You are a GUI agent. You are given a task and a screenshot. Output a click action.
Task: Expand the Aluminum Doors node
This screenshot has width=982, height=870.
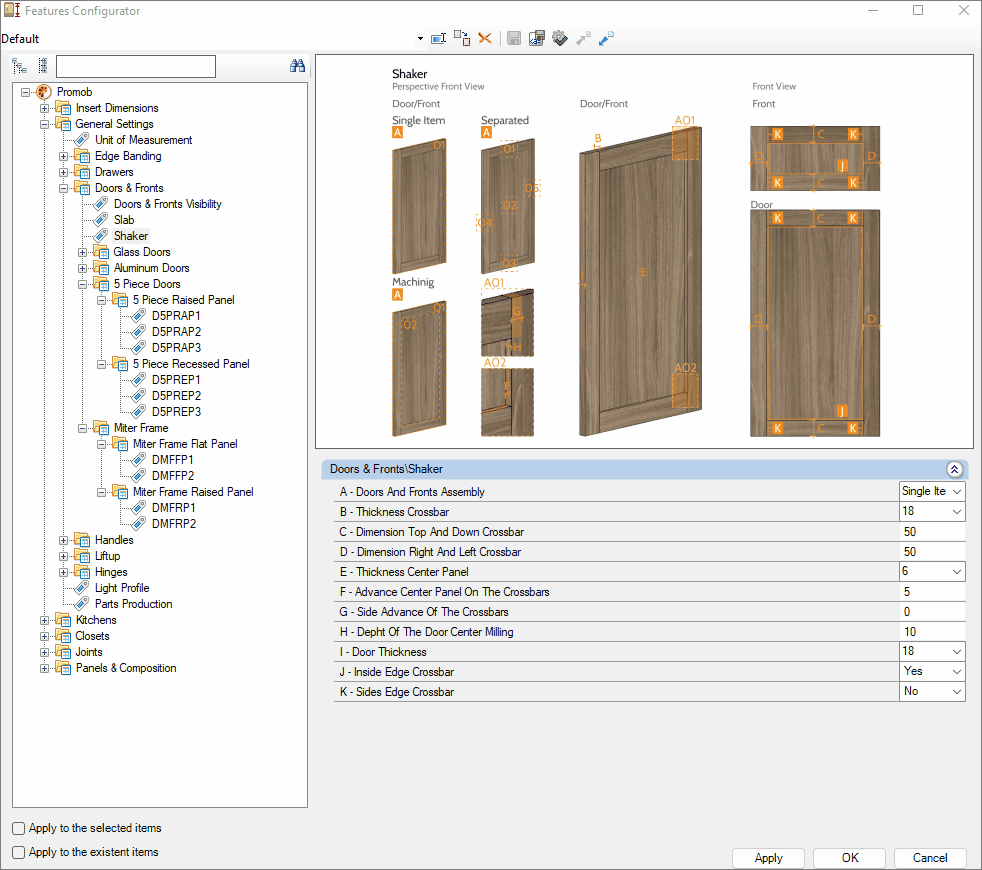(83, 268)
